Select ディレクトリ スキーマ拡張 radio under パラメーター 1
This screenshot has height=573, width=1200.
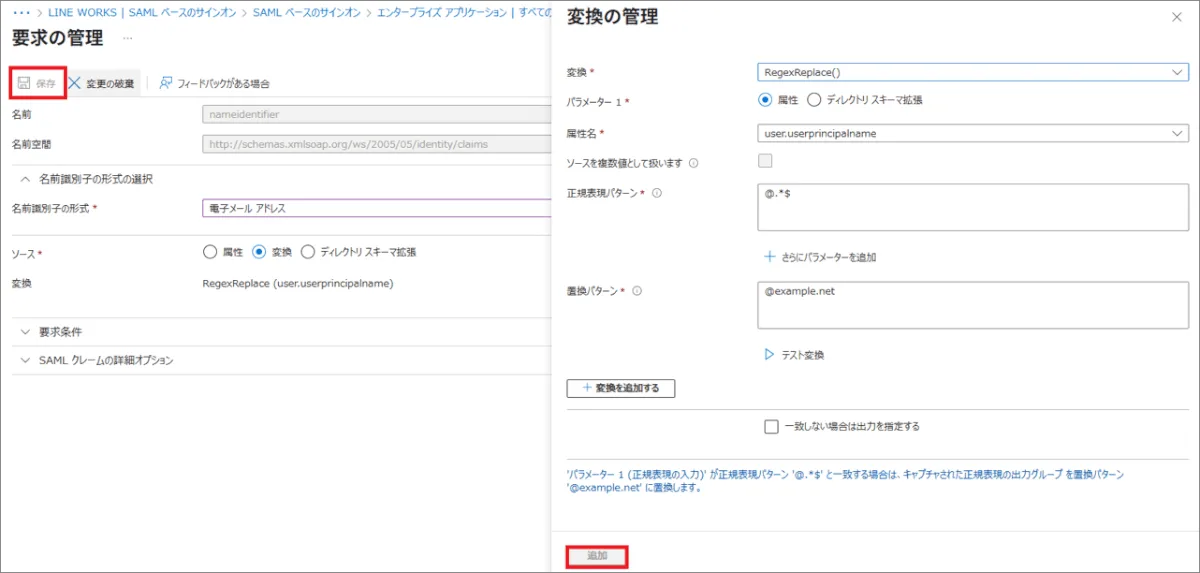click(814, 100)
